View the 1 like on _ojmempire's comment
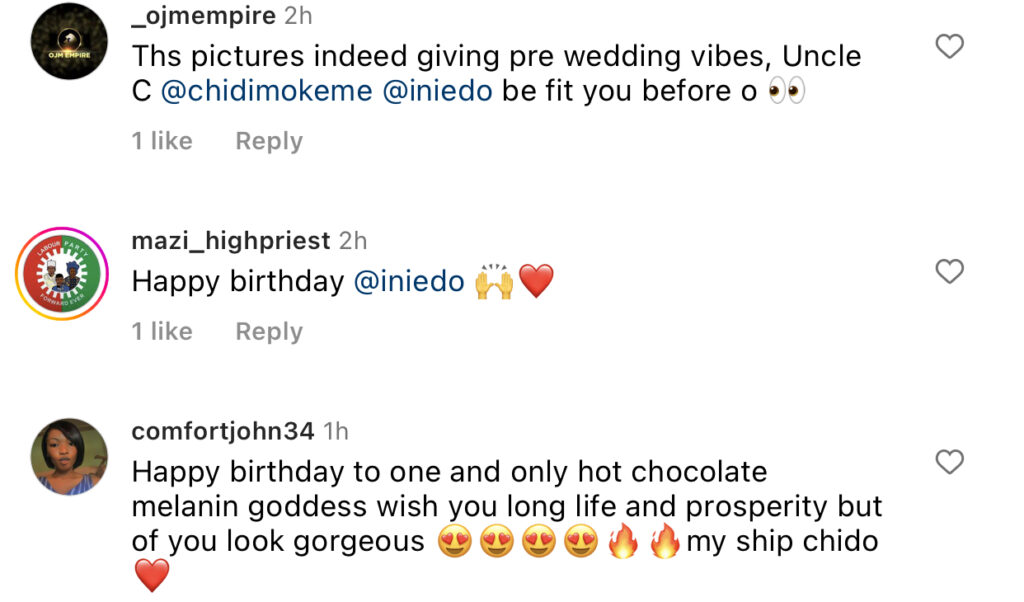The height and width of the screenshot is (602, 1024). pos(161,142)
